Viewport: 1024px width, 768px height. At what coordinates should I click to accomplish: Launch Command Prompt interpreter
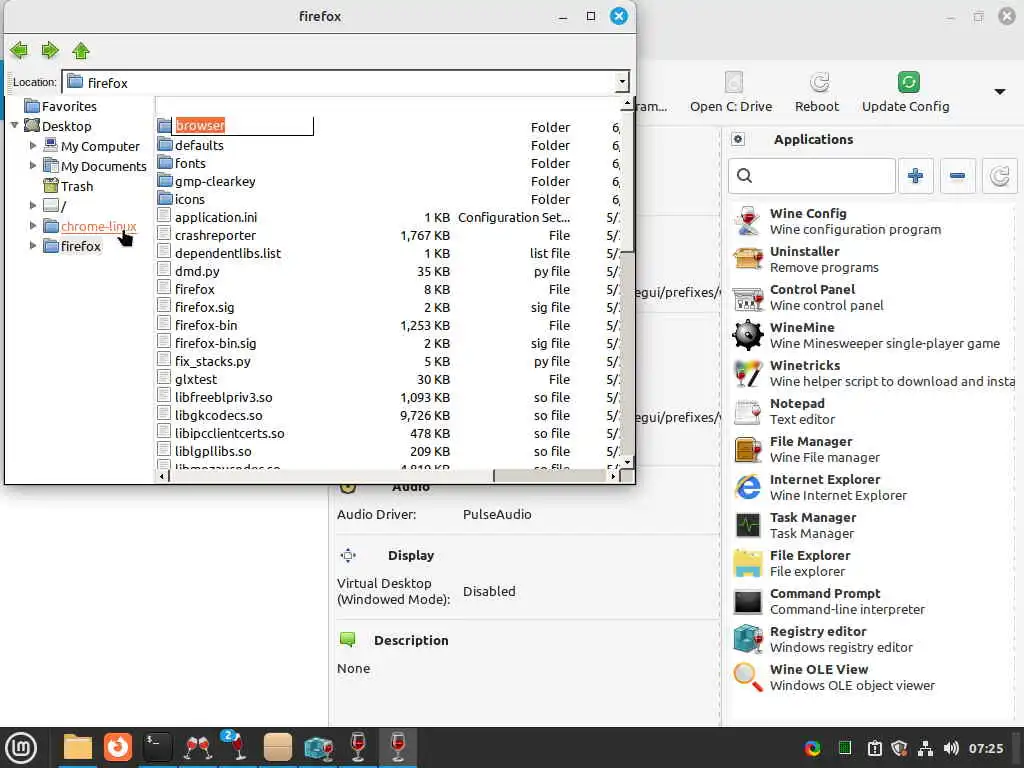[x=872, y=601]
